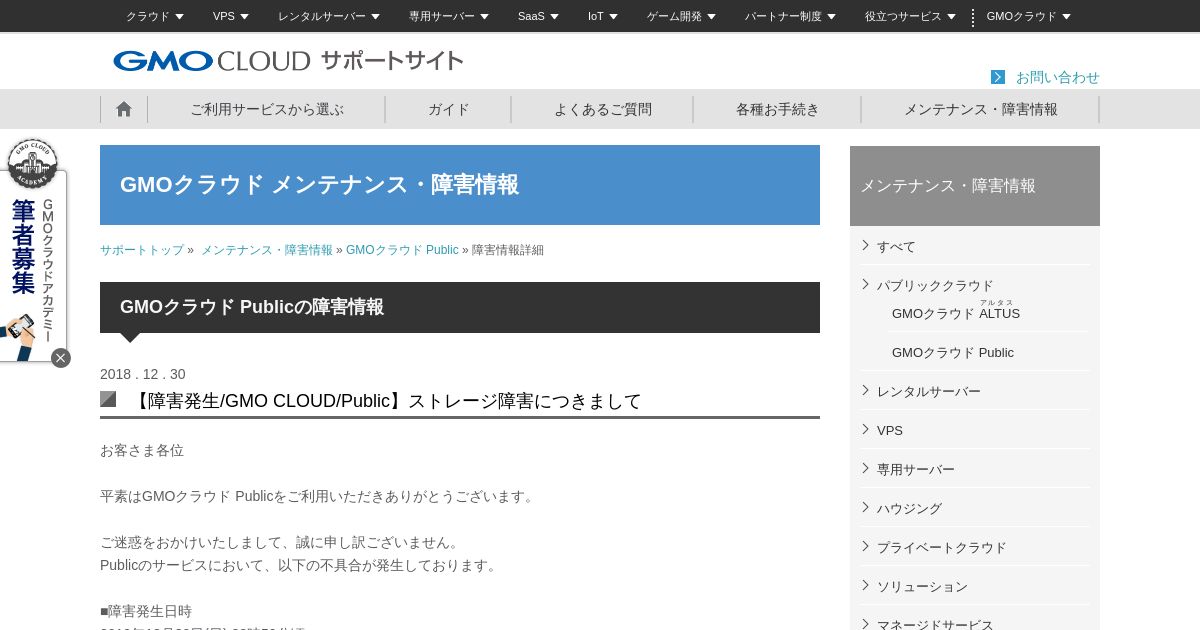Screen dimensions: 1200x630
Task: Click the arrow icon beside お問い合わせ
Action: point(998,77)
